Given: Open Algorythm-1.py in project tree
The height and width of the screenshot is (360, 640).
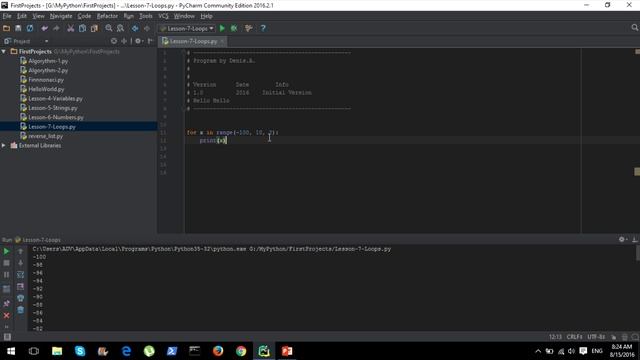Looking at the screenshot, I should 48,61.
